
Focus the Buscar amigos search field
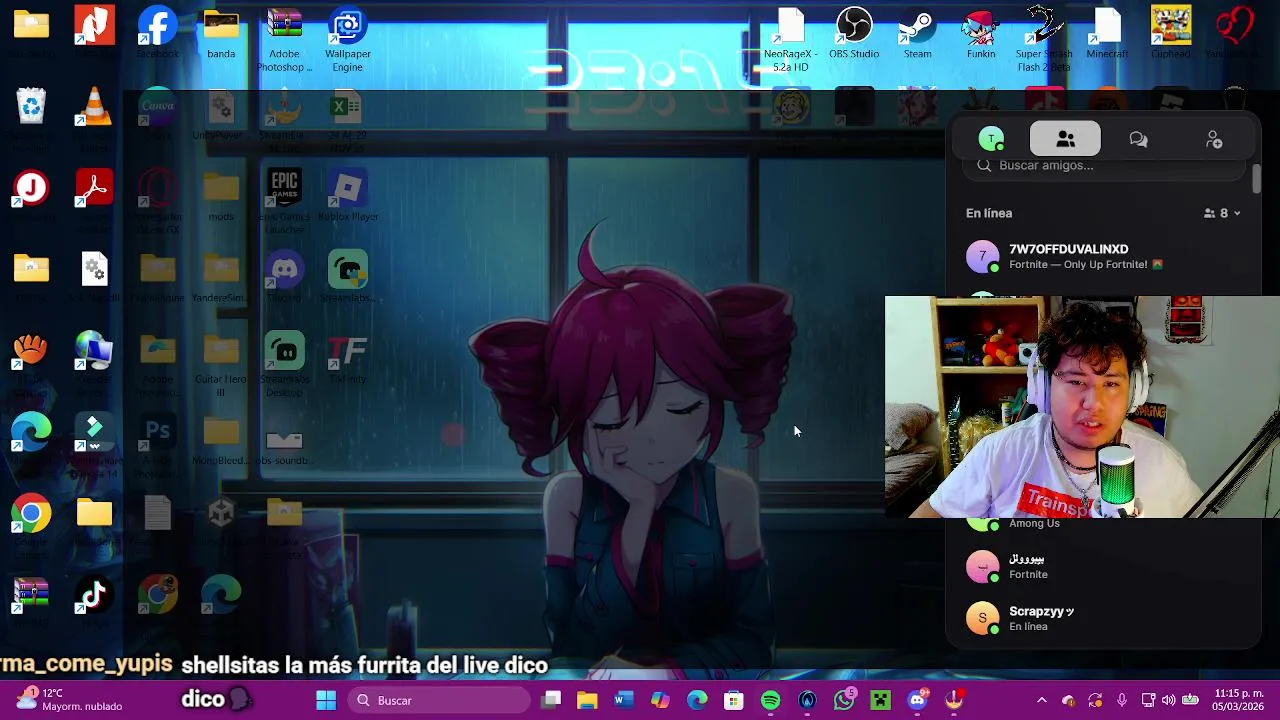click(x=1106, y=165)
